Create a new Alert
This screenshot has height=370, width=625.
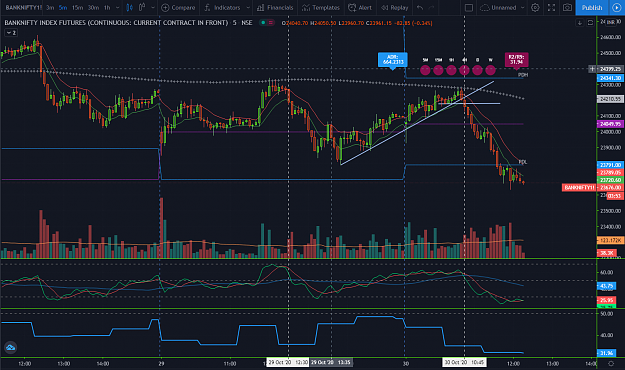pos(360,8)
